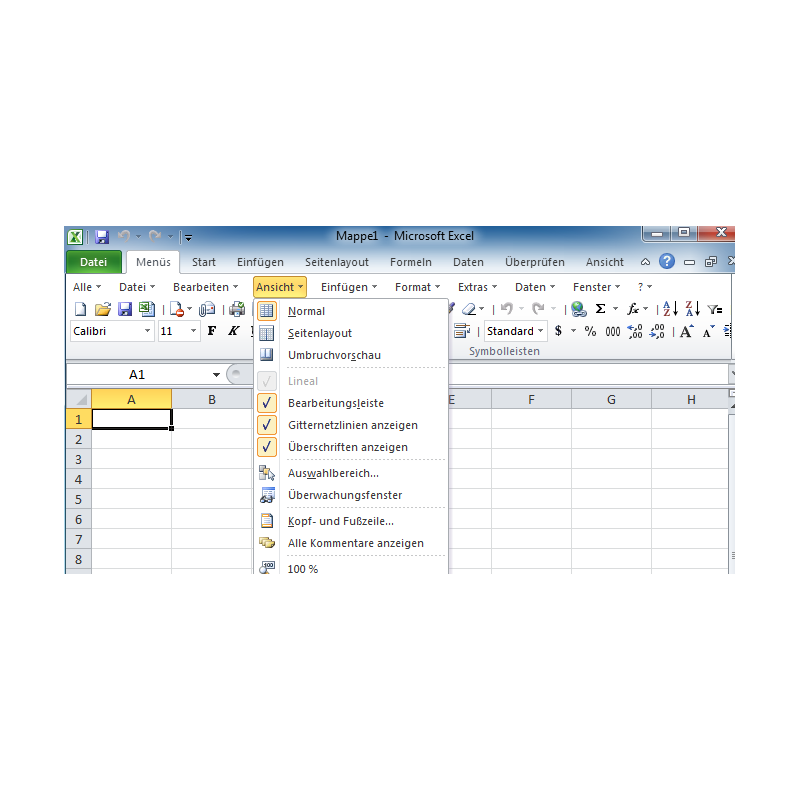Open the green Datei button
The height and width of the screenshot is (800, 800).
[x=93, y=262]
